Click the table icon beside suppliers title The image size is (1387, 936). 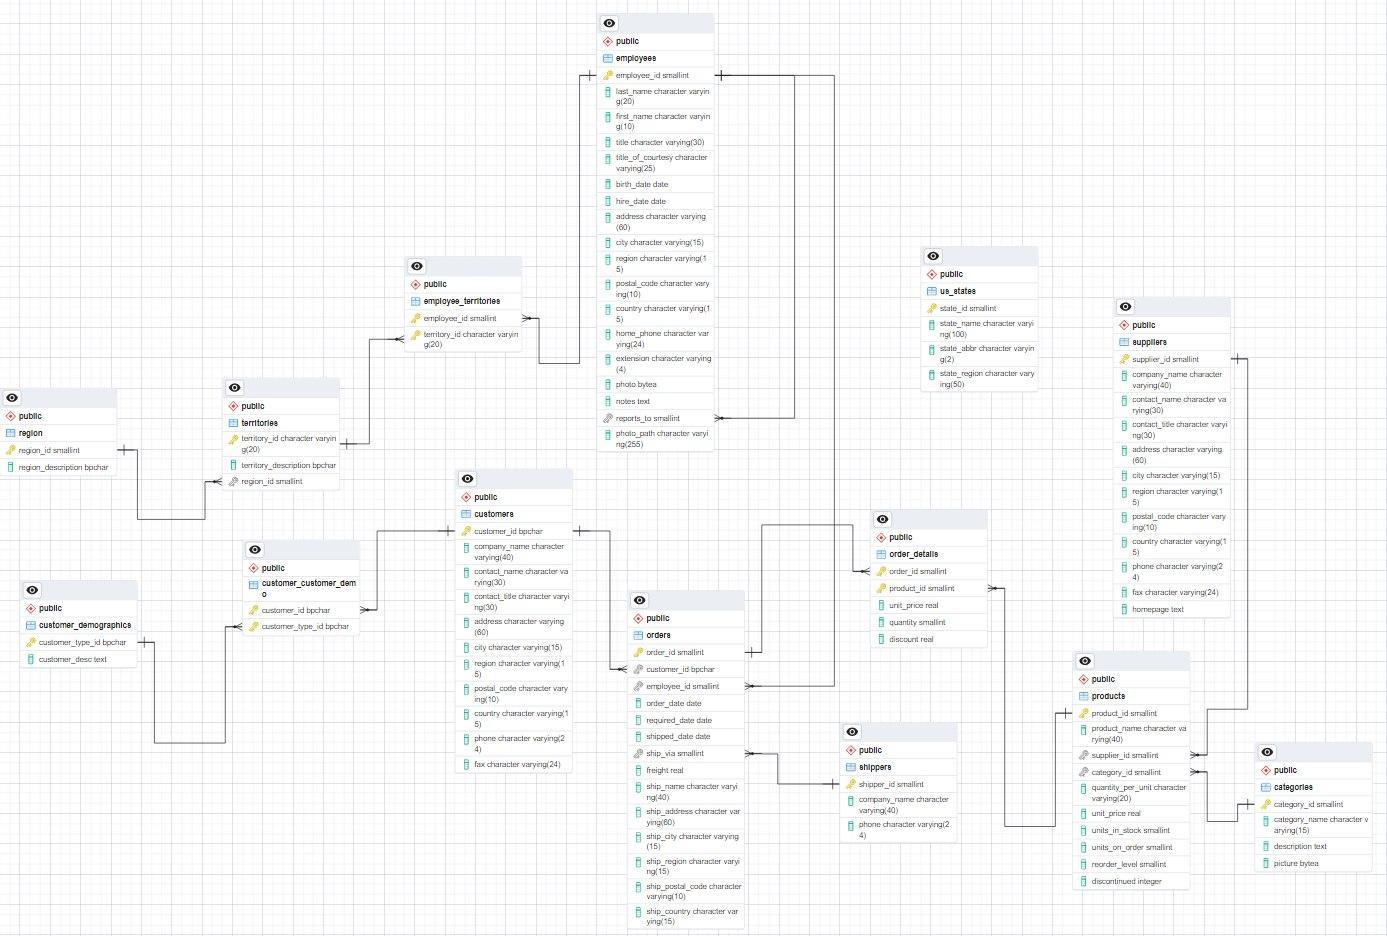[1124, 342]
